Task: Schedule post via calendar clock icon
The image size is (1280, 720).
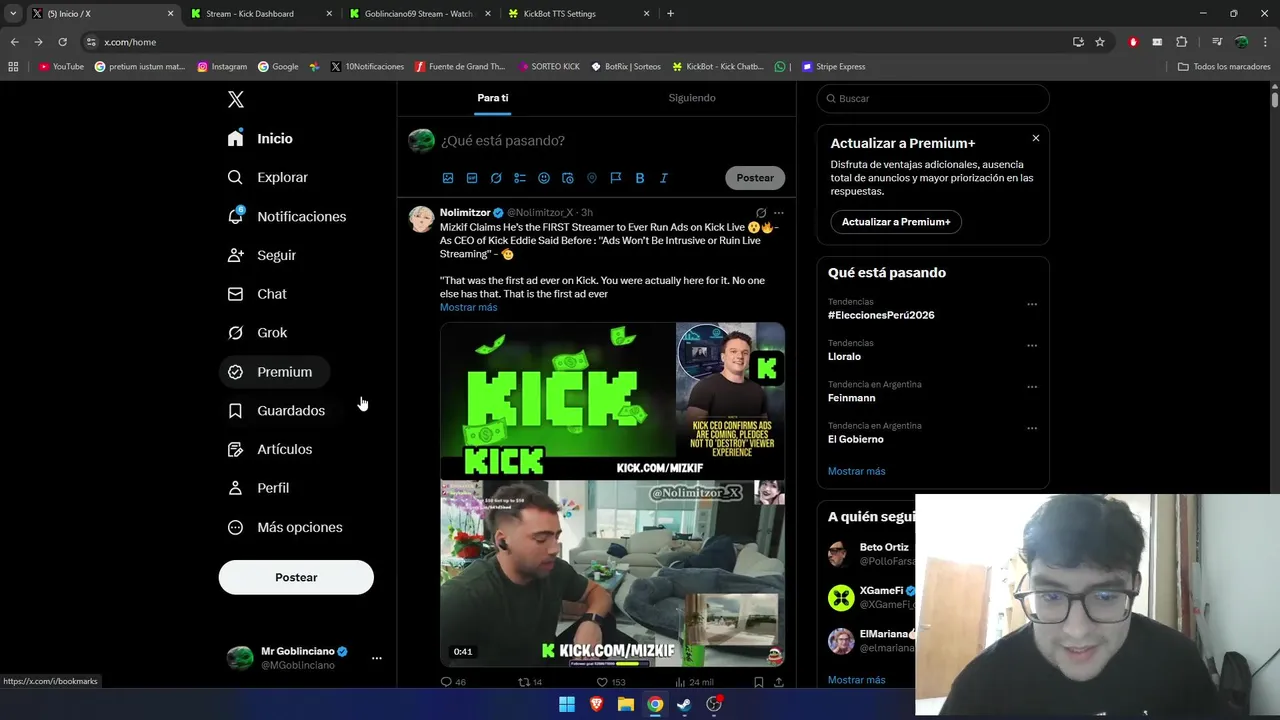Action: click(x=568, y=178)
